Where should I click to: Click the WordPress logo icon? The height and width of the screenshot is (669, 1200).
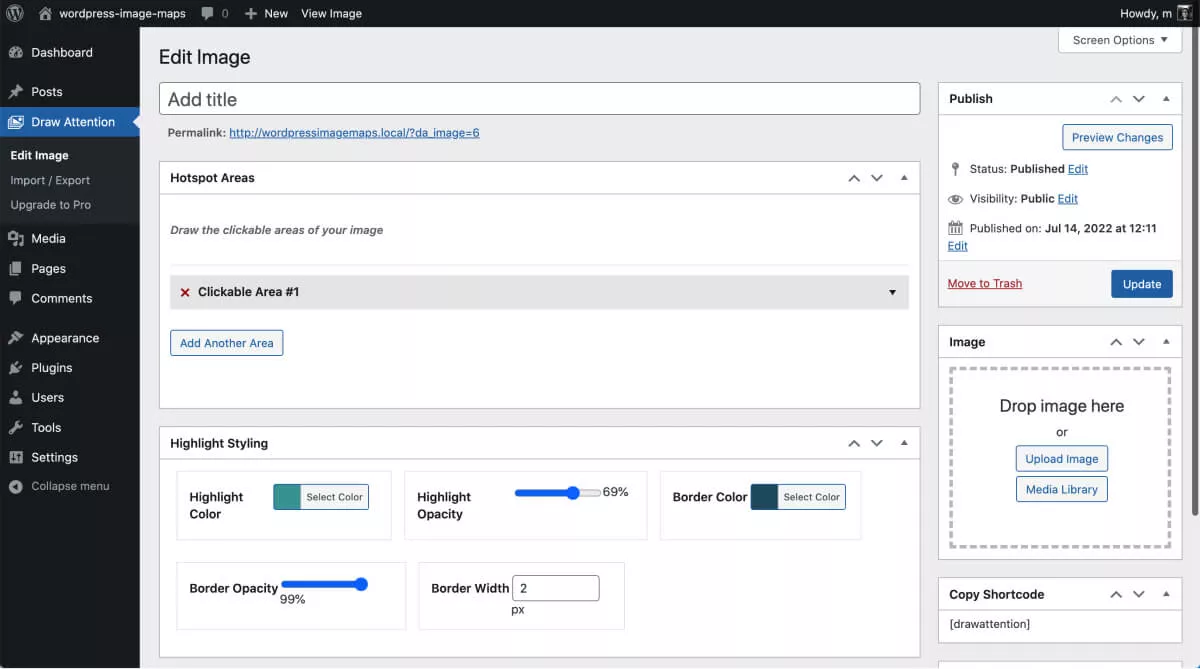tap(15, 13)
